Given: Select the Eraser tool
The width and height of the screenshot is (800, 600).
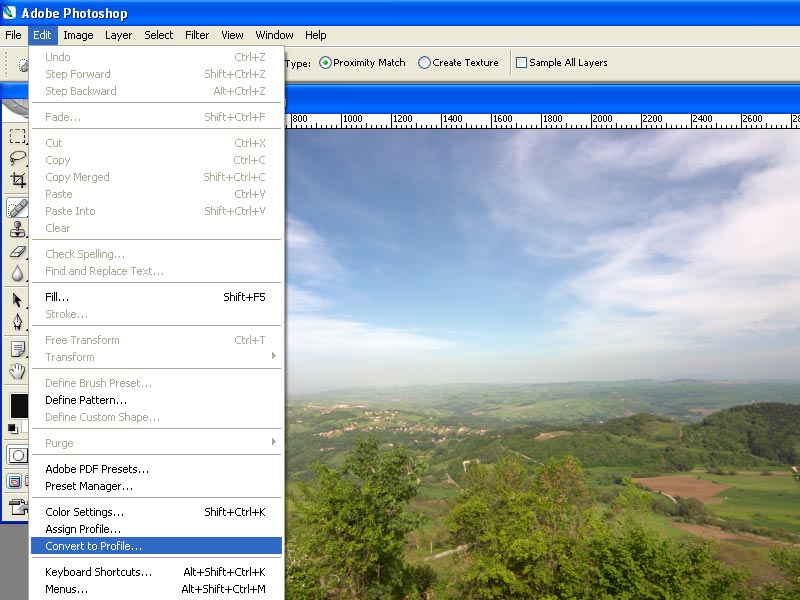Looking at the screenshot, I should coord(17,252).
